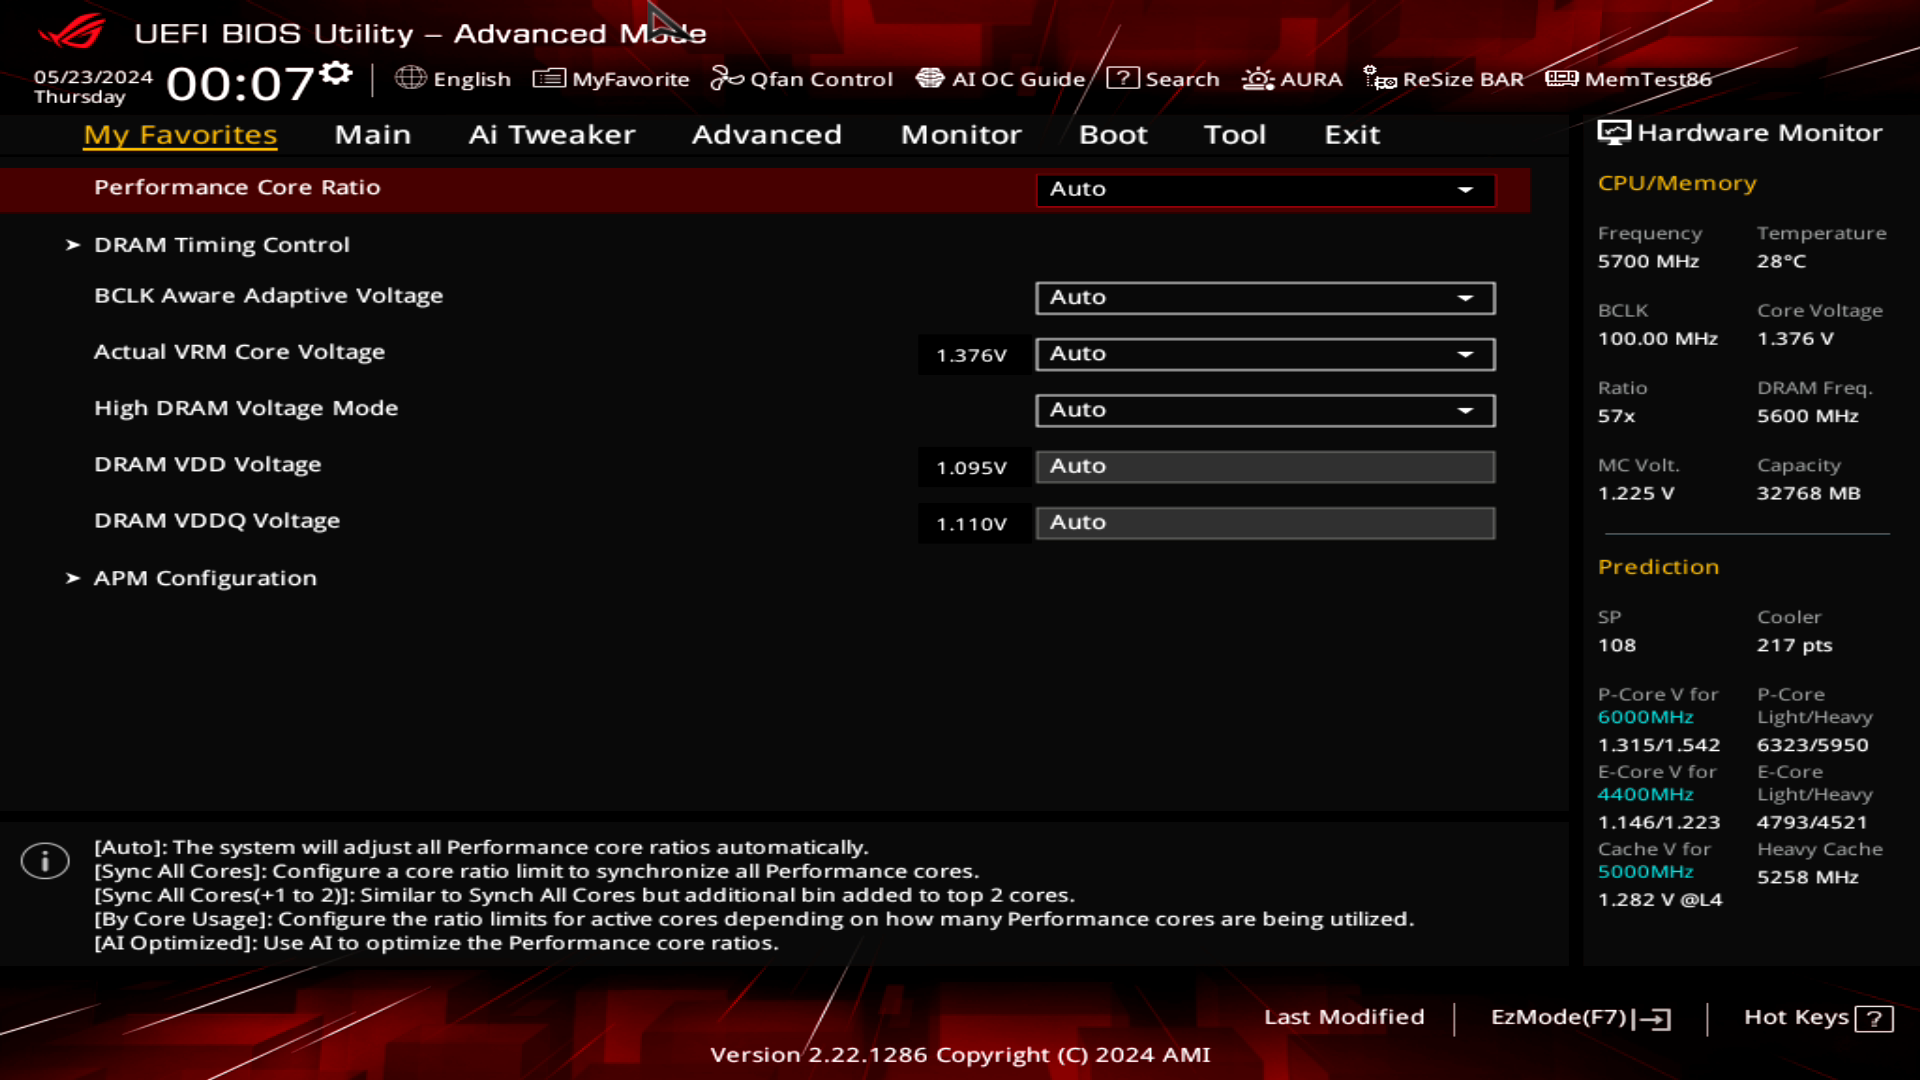Viewport: 1920px width, 1080px height.
Task: Open the MyFavorite list icon
Action: click(x=549, y=78)
